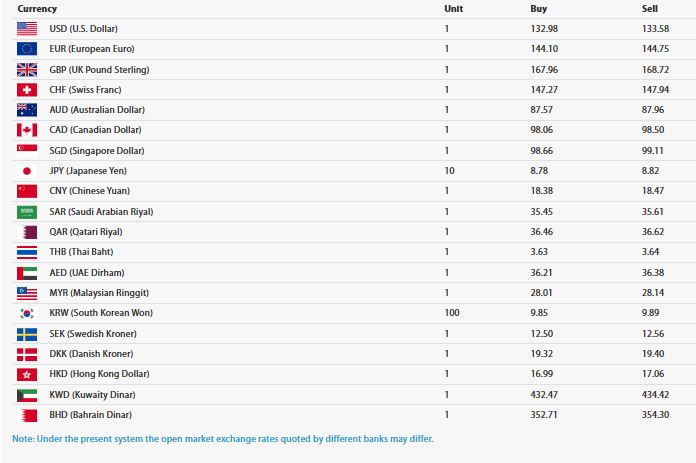Click the Unit column header
This screenshot has width=696, height=463.
click(x=454, y=9)
